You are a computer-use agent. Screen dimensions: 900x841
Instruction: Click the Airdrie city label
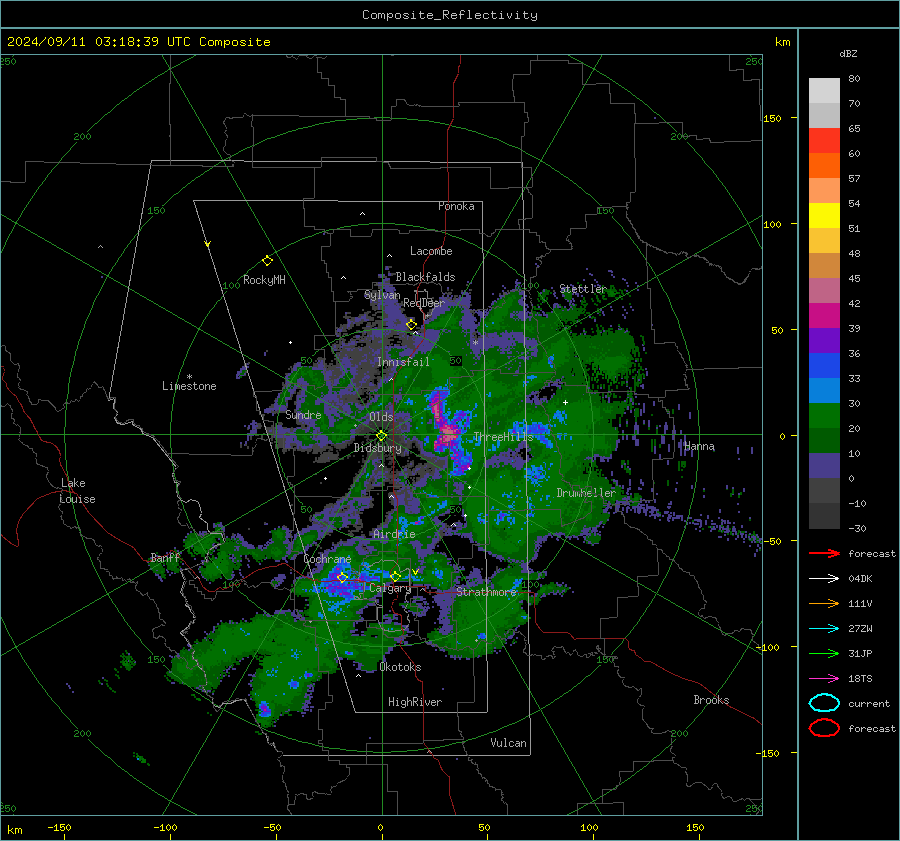tap(394, 534)
